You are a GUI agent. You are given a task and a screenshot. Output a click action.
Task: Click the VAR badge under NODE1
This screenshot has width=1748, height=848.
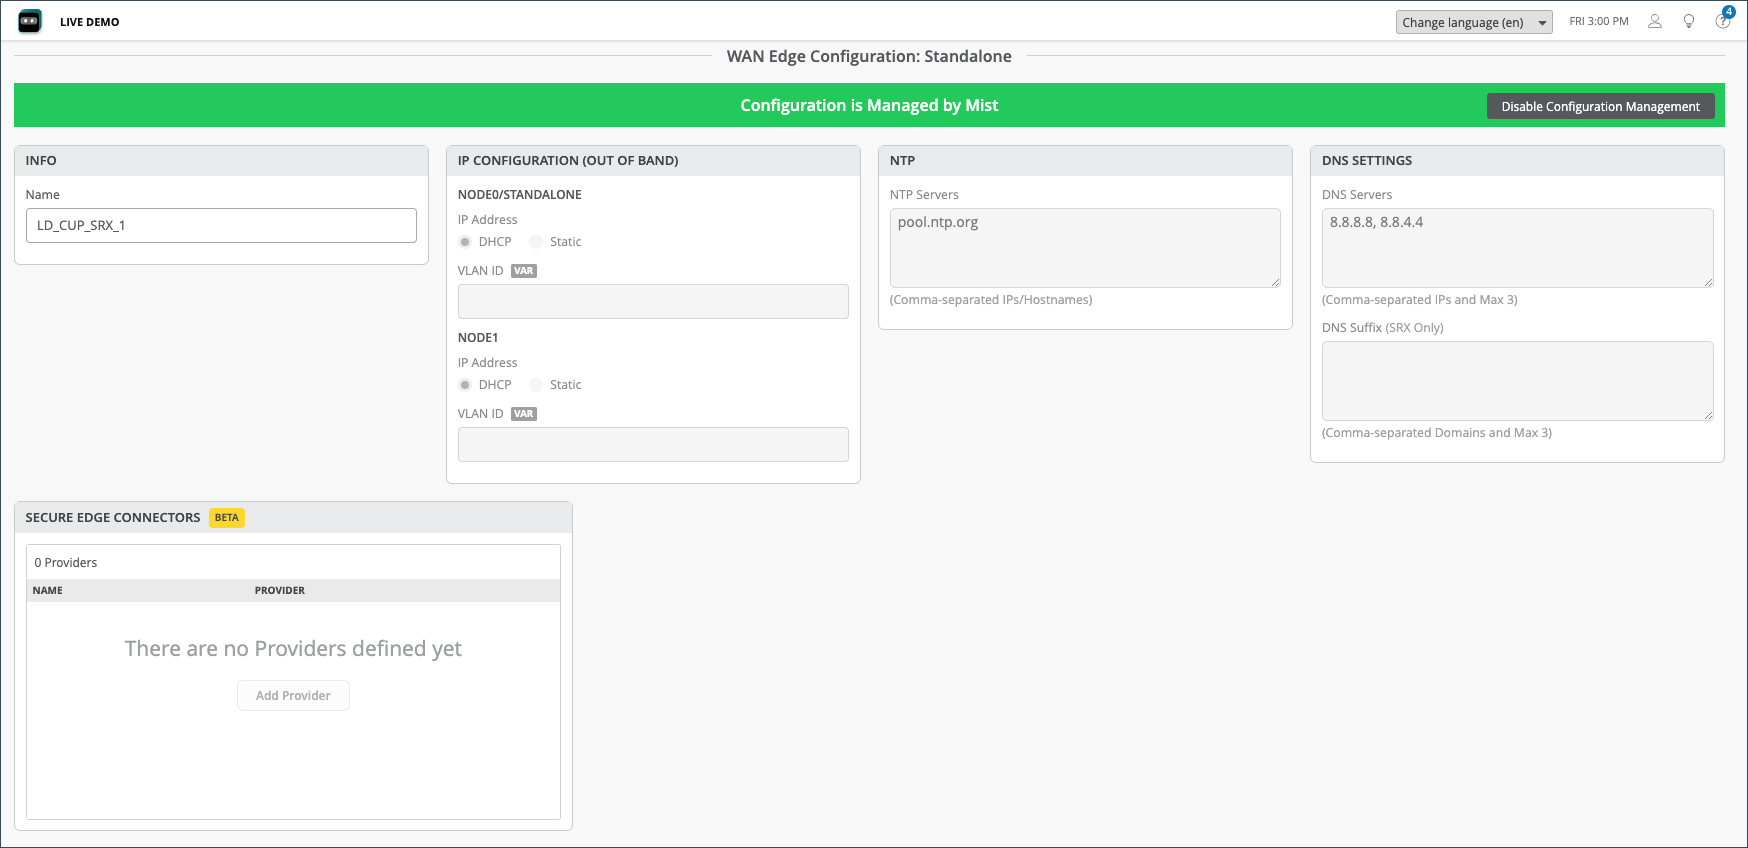click(524, 414)
